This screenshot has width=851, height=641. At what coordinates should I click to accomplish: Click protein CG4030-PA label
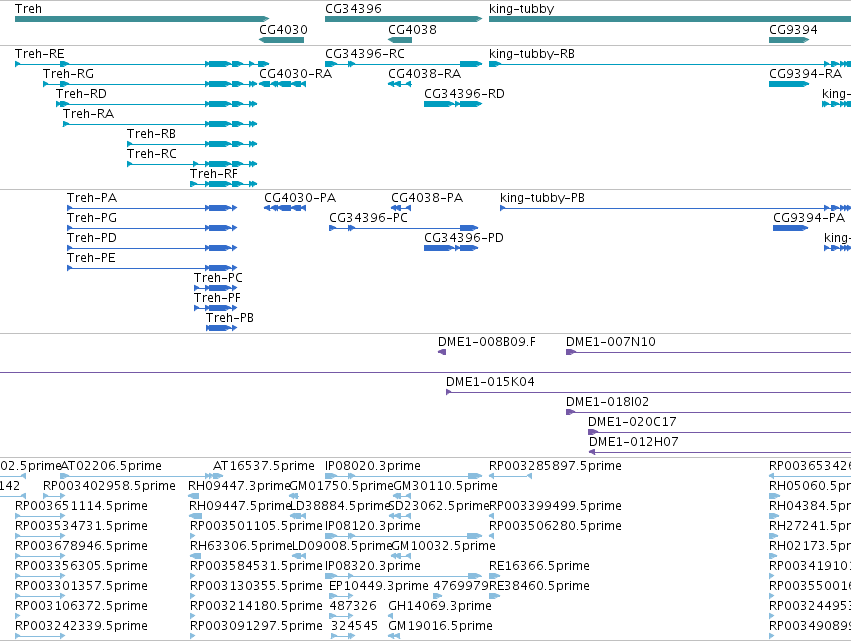point(300,198)
